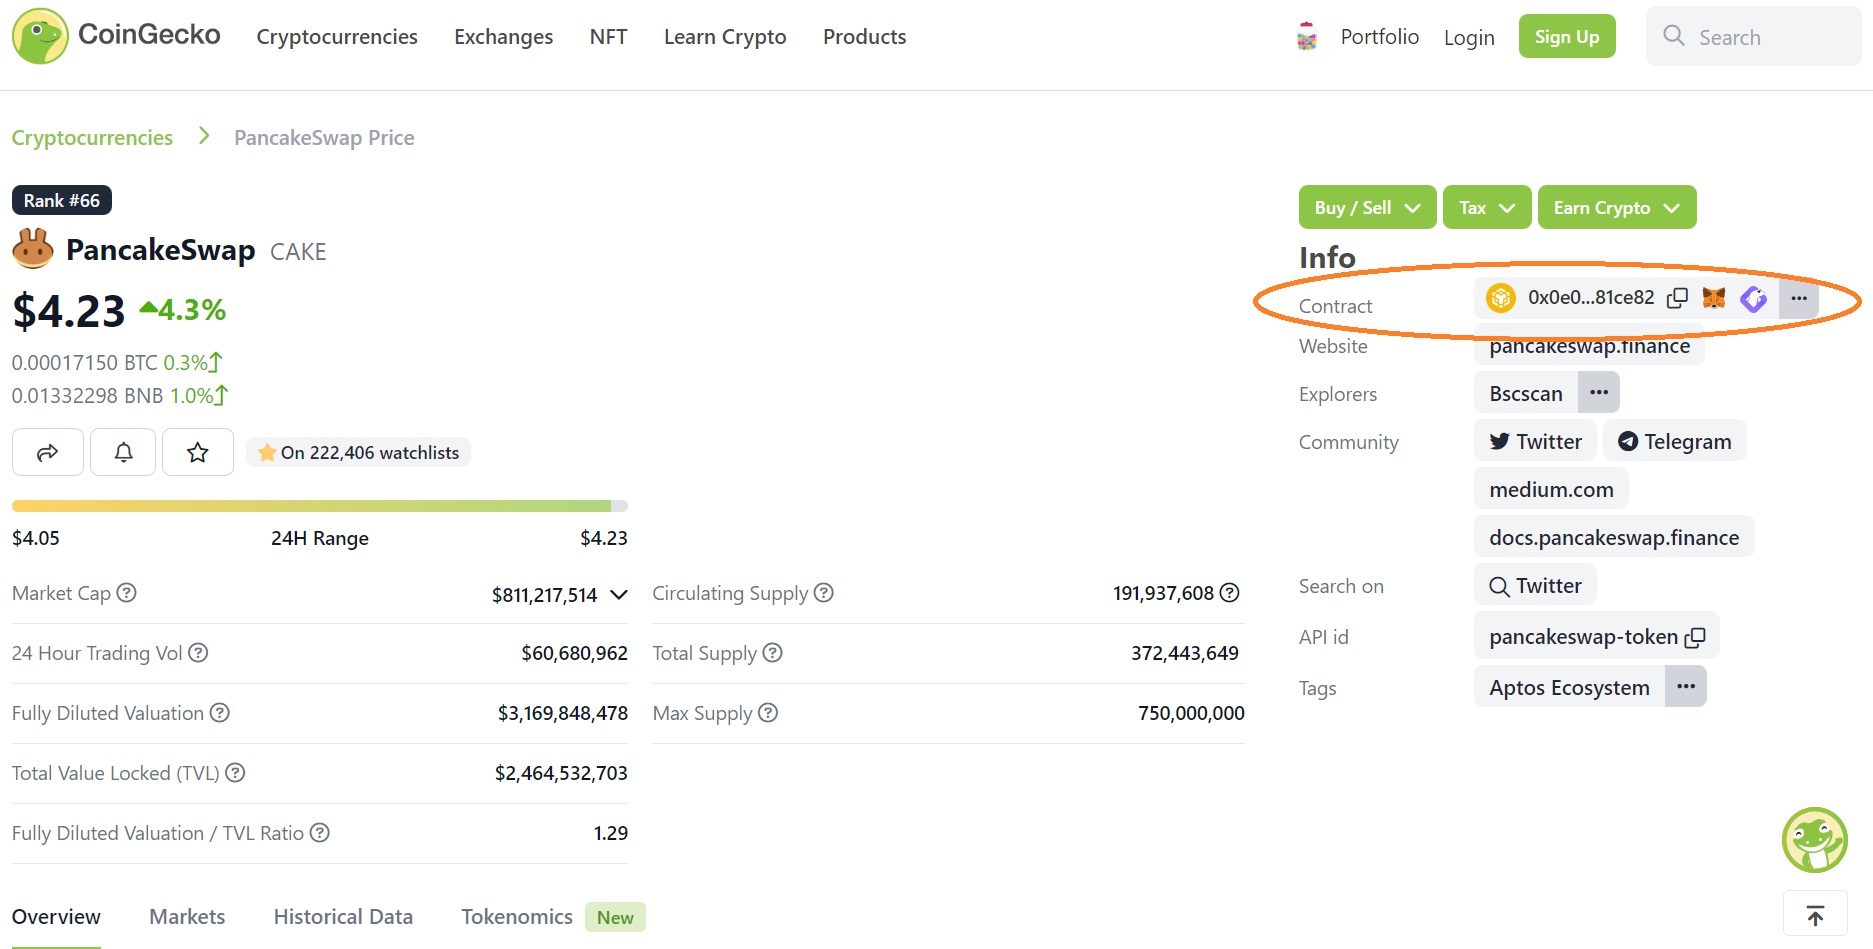
Task: Add CAKE token to MetaMask
Action: 1712,297
